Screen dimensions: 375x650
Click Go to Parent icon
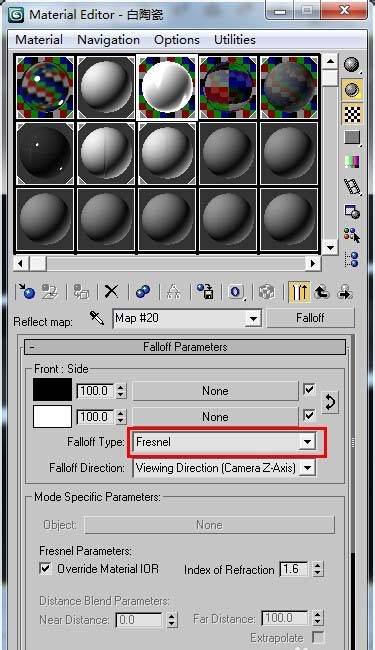click(322, 292)
